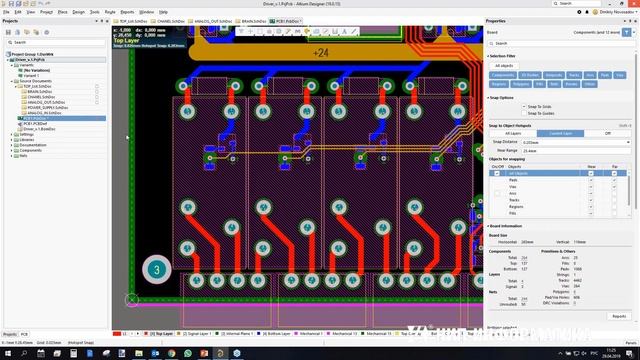Click the place text 'A' icon in PCB toolbar
The width and height of the screenshot is (640, 360).
[344, 31]
